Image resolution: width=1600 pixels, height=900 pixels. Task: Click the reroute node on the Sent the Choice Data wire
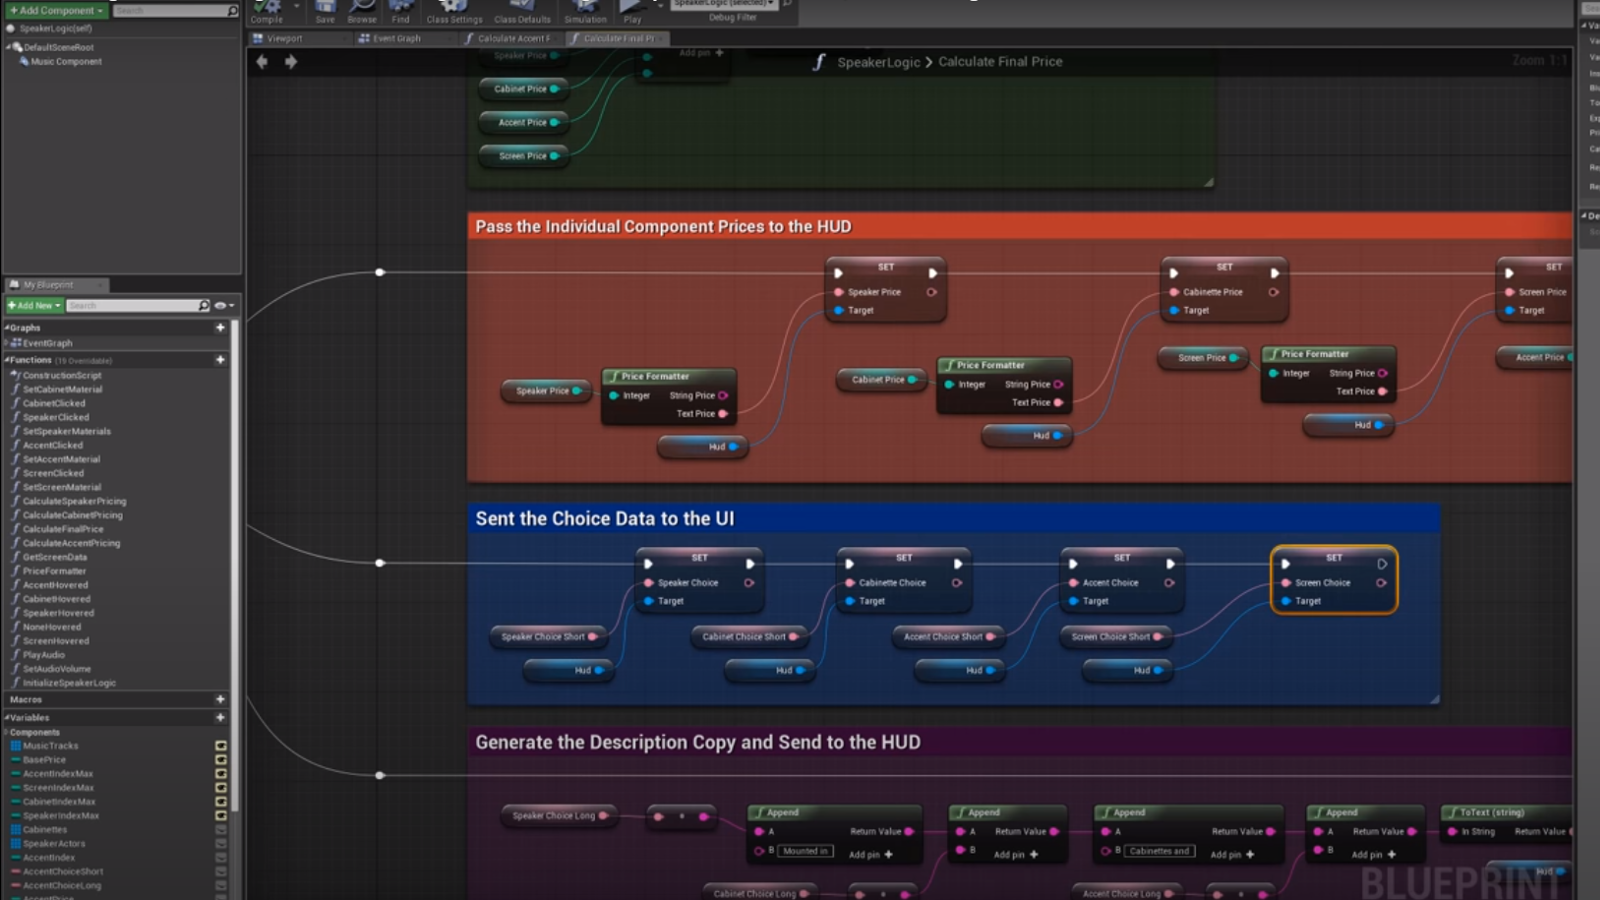pos(380,563)
